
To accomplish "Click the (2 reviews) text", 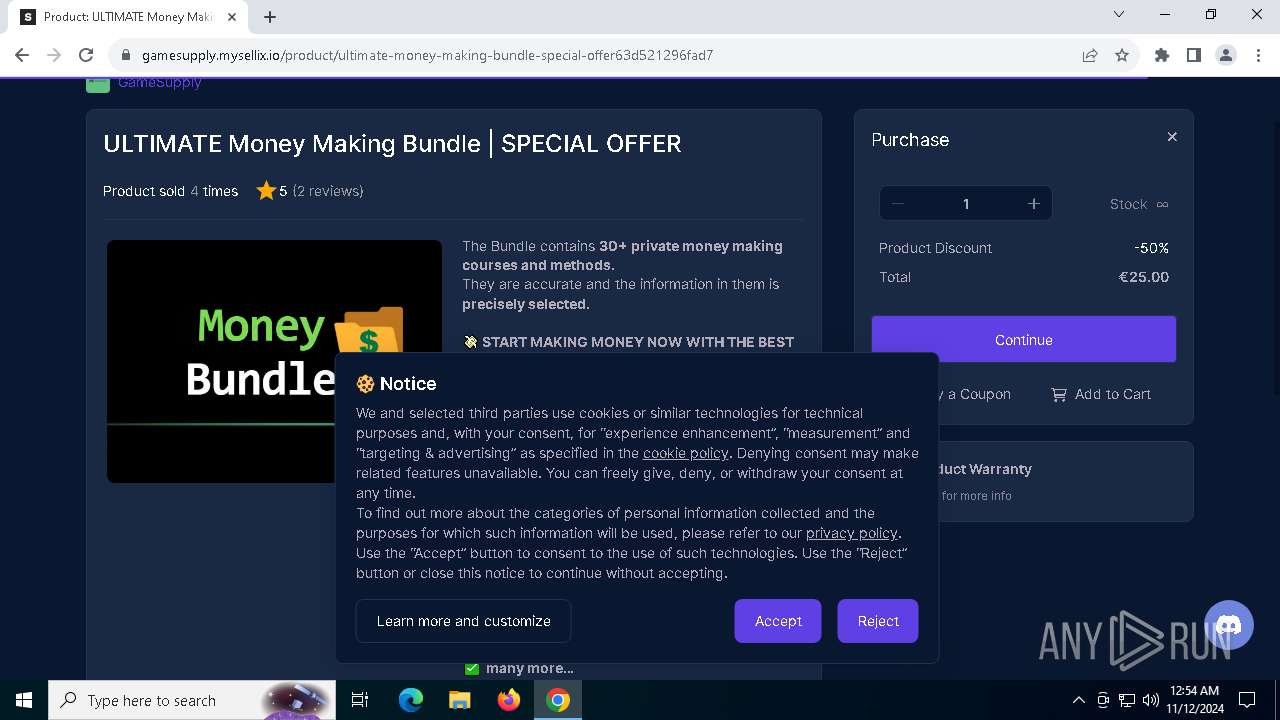I will (x=328, y=191).
